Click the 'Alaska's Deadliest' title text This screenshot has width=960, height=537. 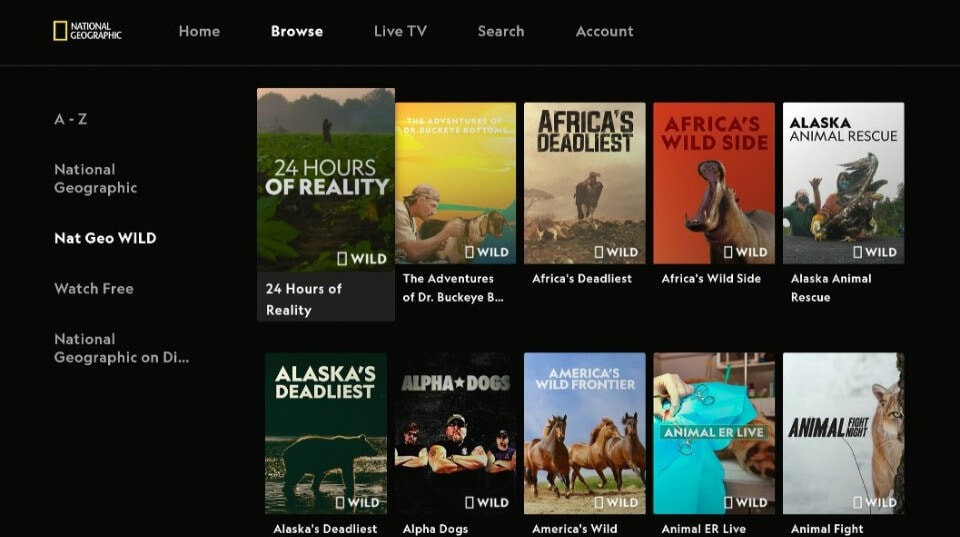(325, 529)
